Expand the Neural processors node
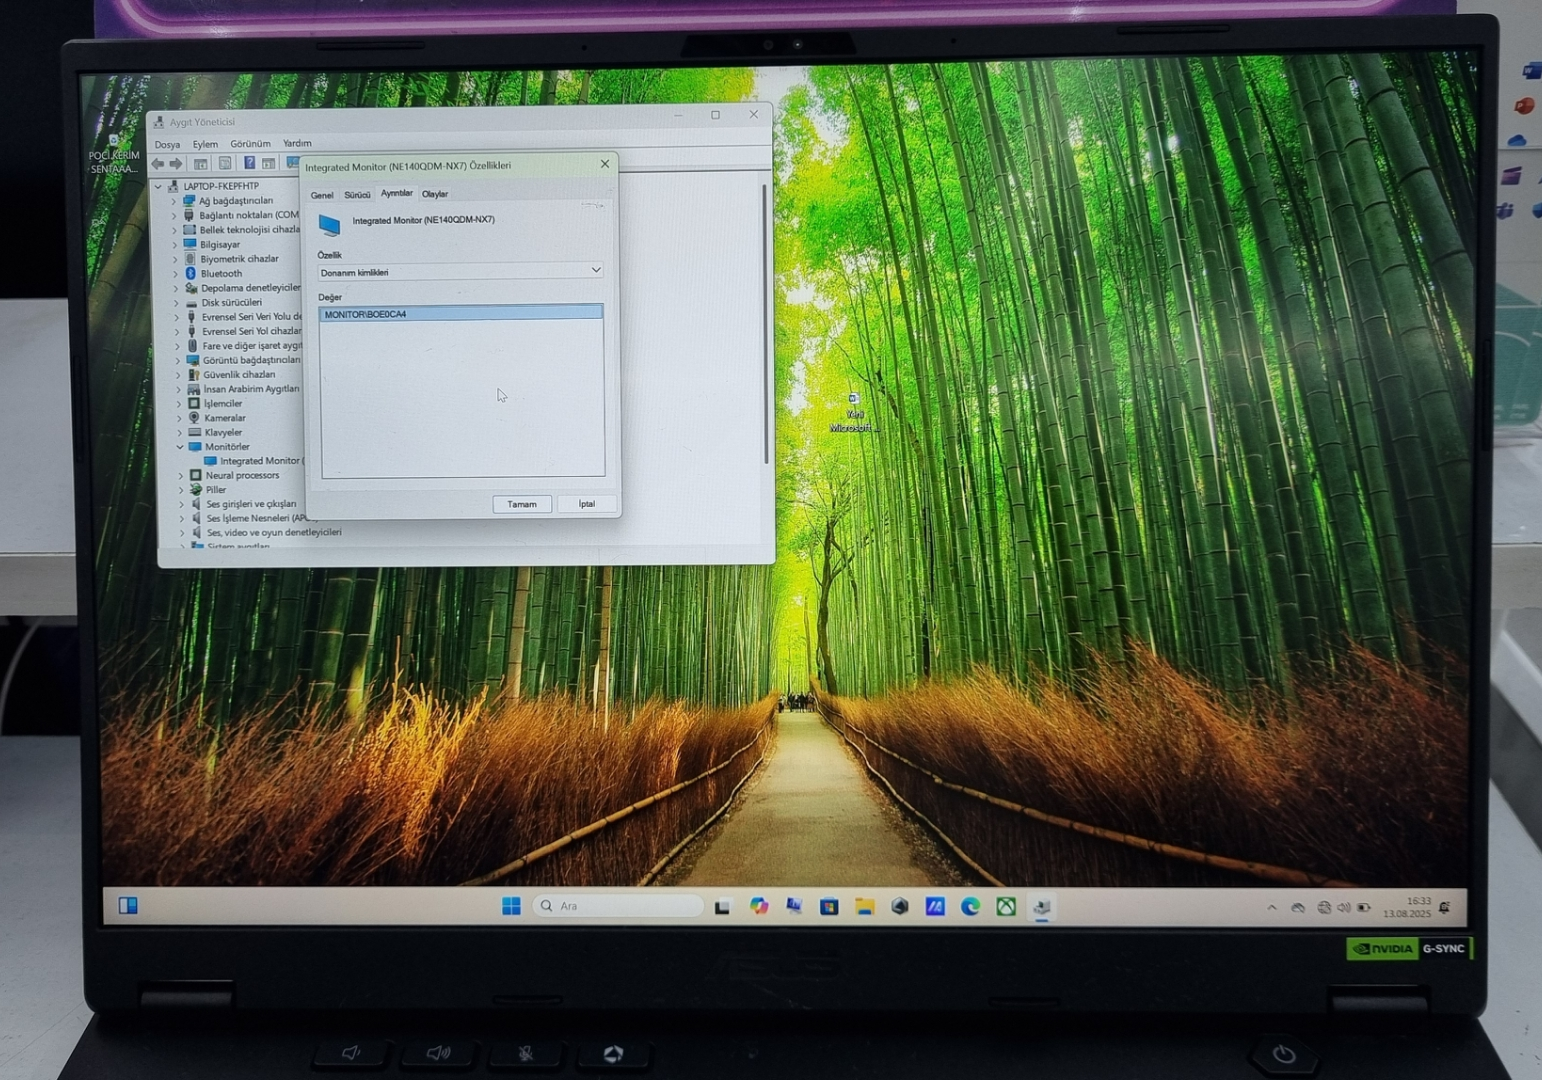 coord(181,476)
